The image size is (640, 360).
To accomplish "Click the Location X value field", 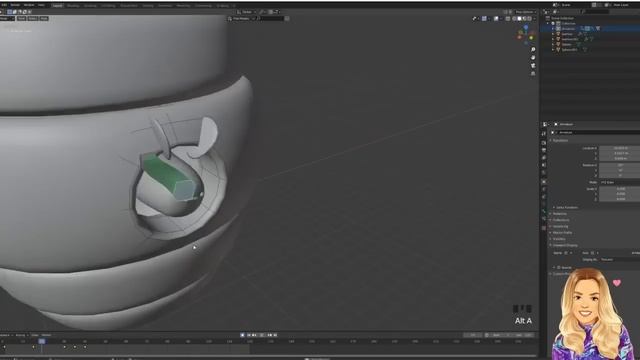I will pos(620,148).
